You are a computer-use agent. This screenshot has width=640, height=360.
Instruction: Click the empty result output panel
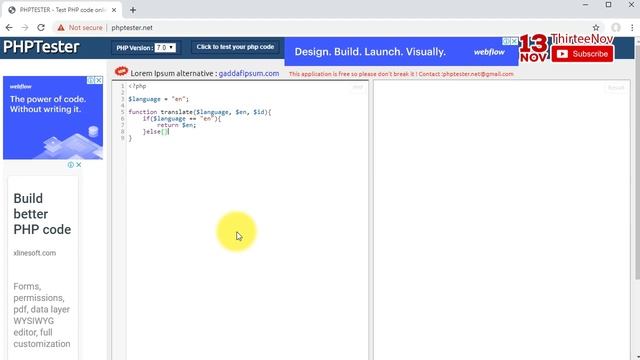coord(502,220)
